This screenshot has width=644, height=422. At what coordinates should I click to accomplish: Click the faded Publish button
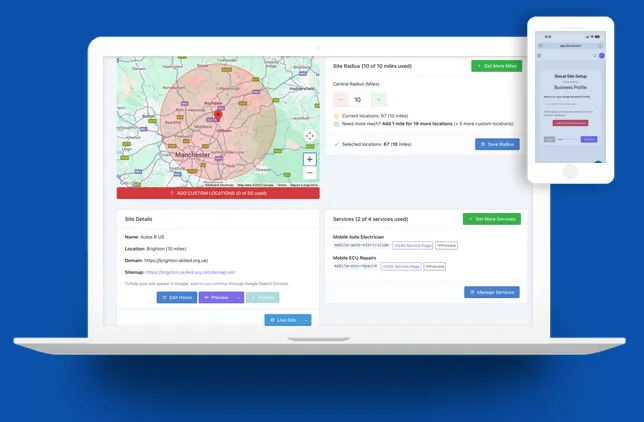[x=263, y=297]
